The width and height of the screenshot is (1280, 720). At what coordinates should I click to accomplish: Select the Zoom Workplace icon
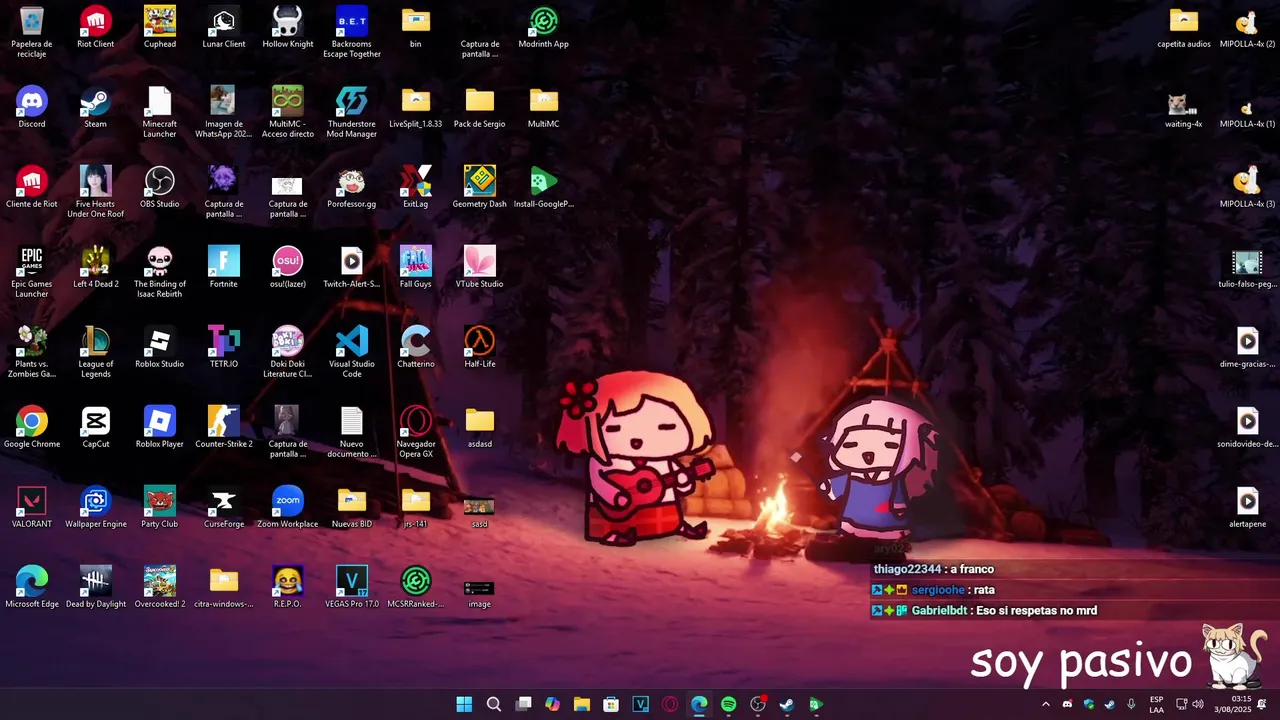[x=288, y=507]
